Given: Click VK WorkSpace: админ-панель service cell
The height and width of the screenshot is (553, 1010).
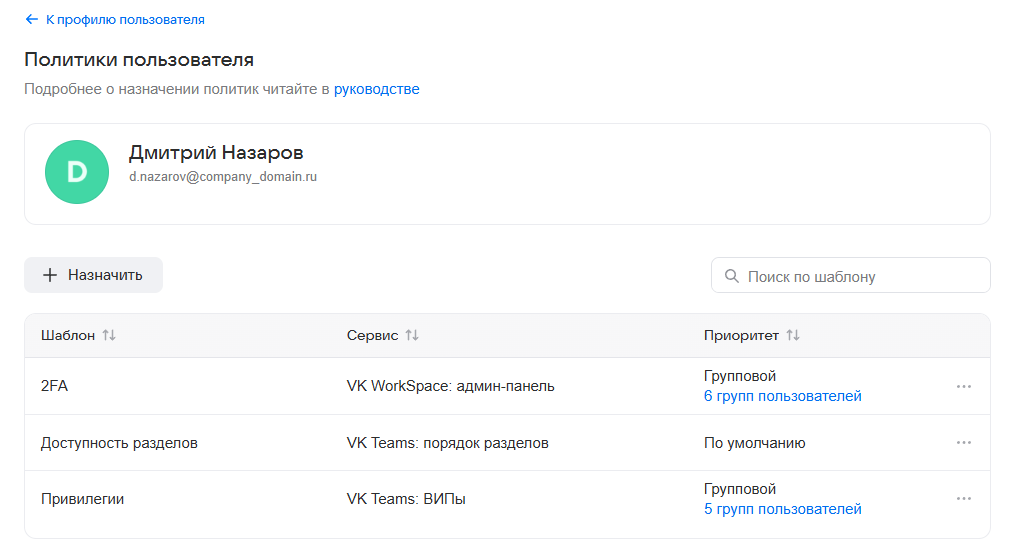Looking at the screenshot, I should tap(450, 386).
